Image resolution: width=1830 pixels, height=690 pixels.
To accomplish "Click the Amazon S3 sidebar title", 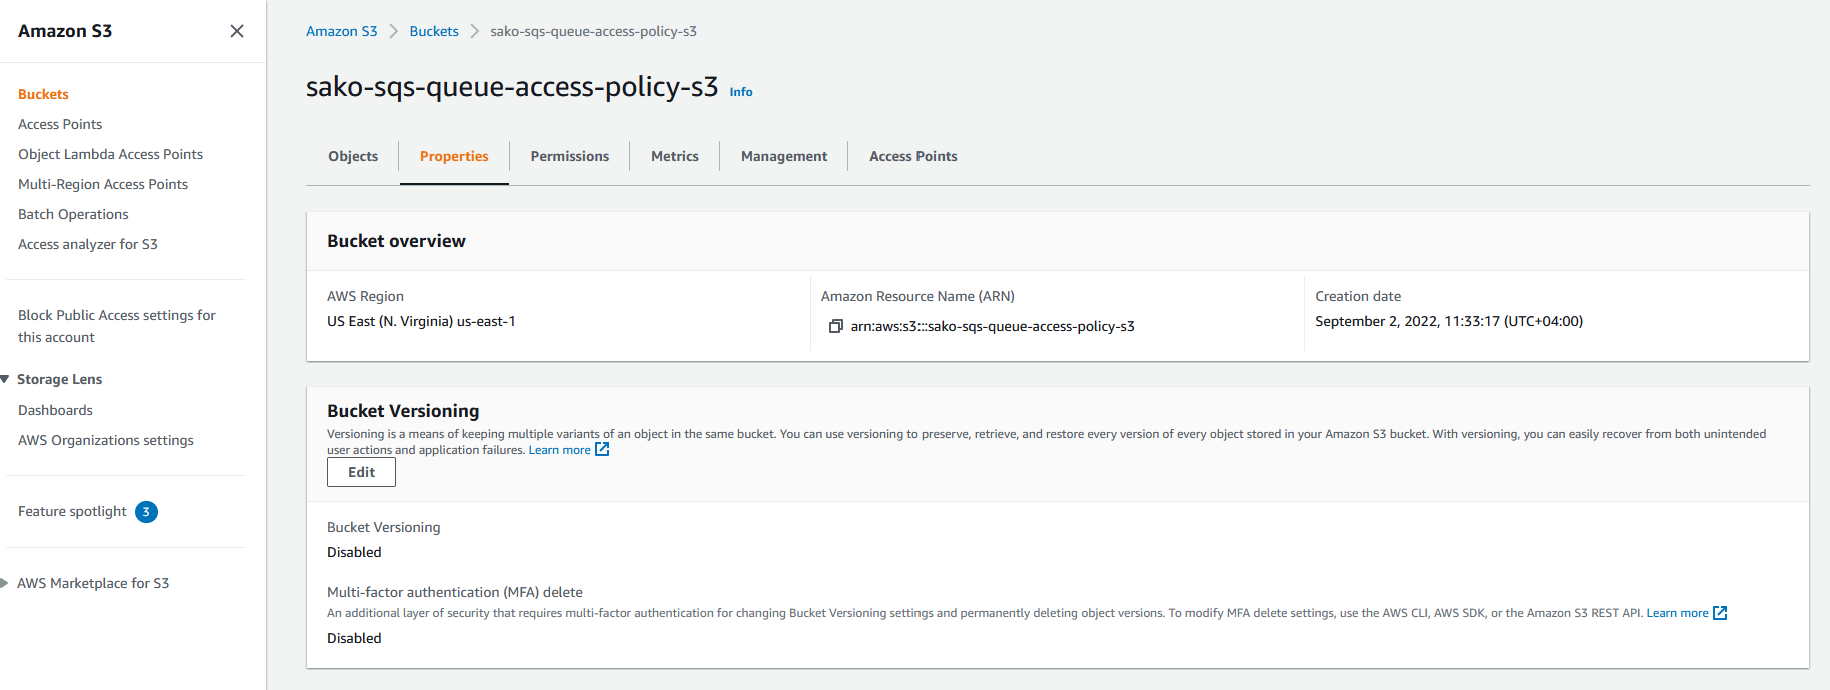I will pos(65,31).
